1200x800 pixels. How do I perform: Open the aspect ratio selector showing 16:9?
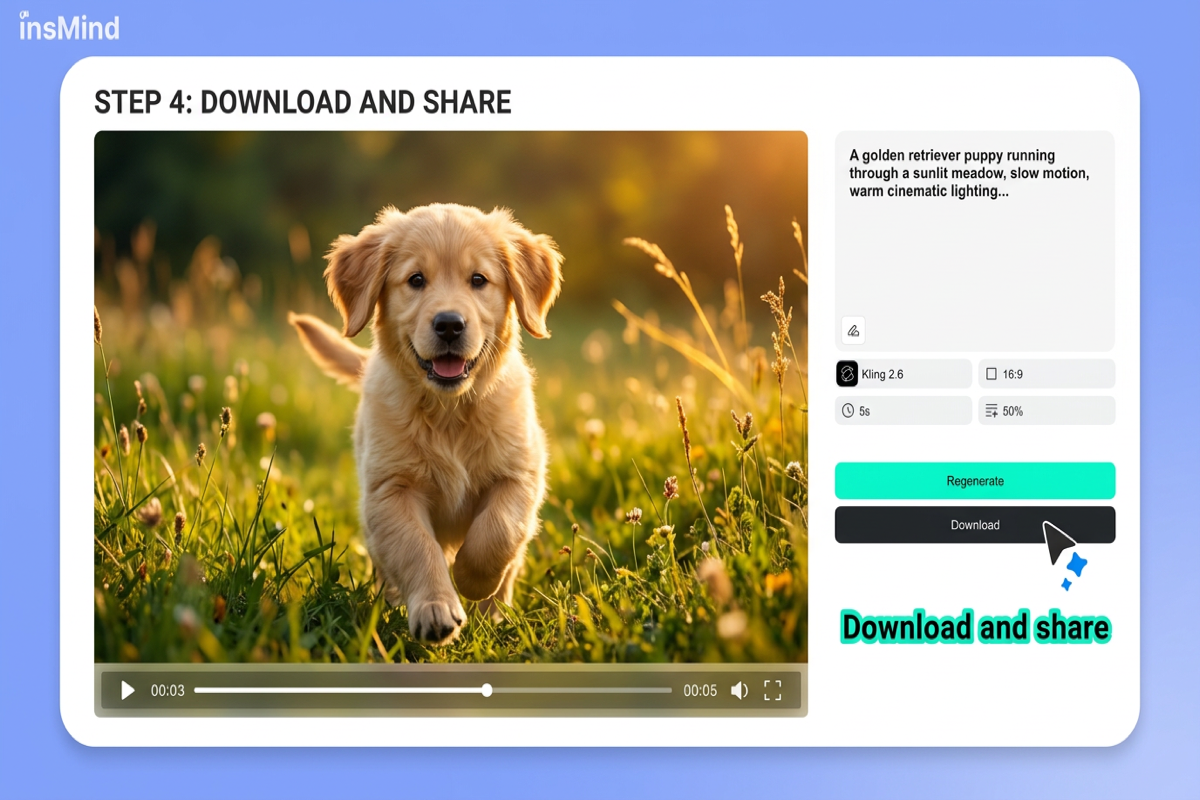pos(1046,373)
